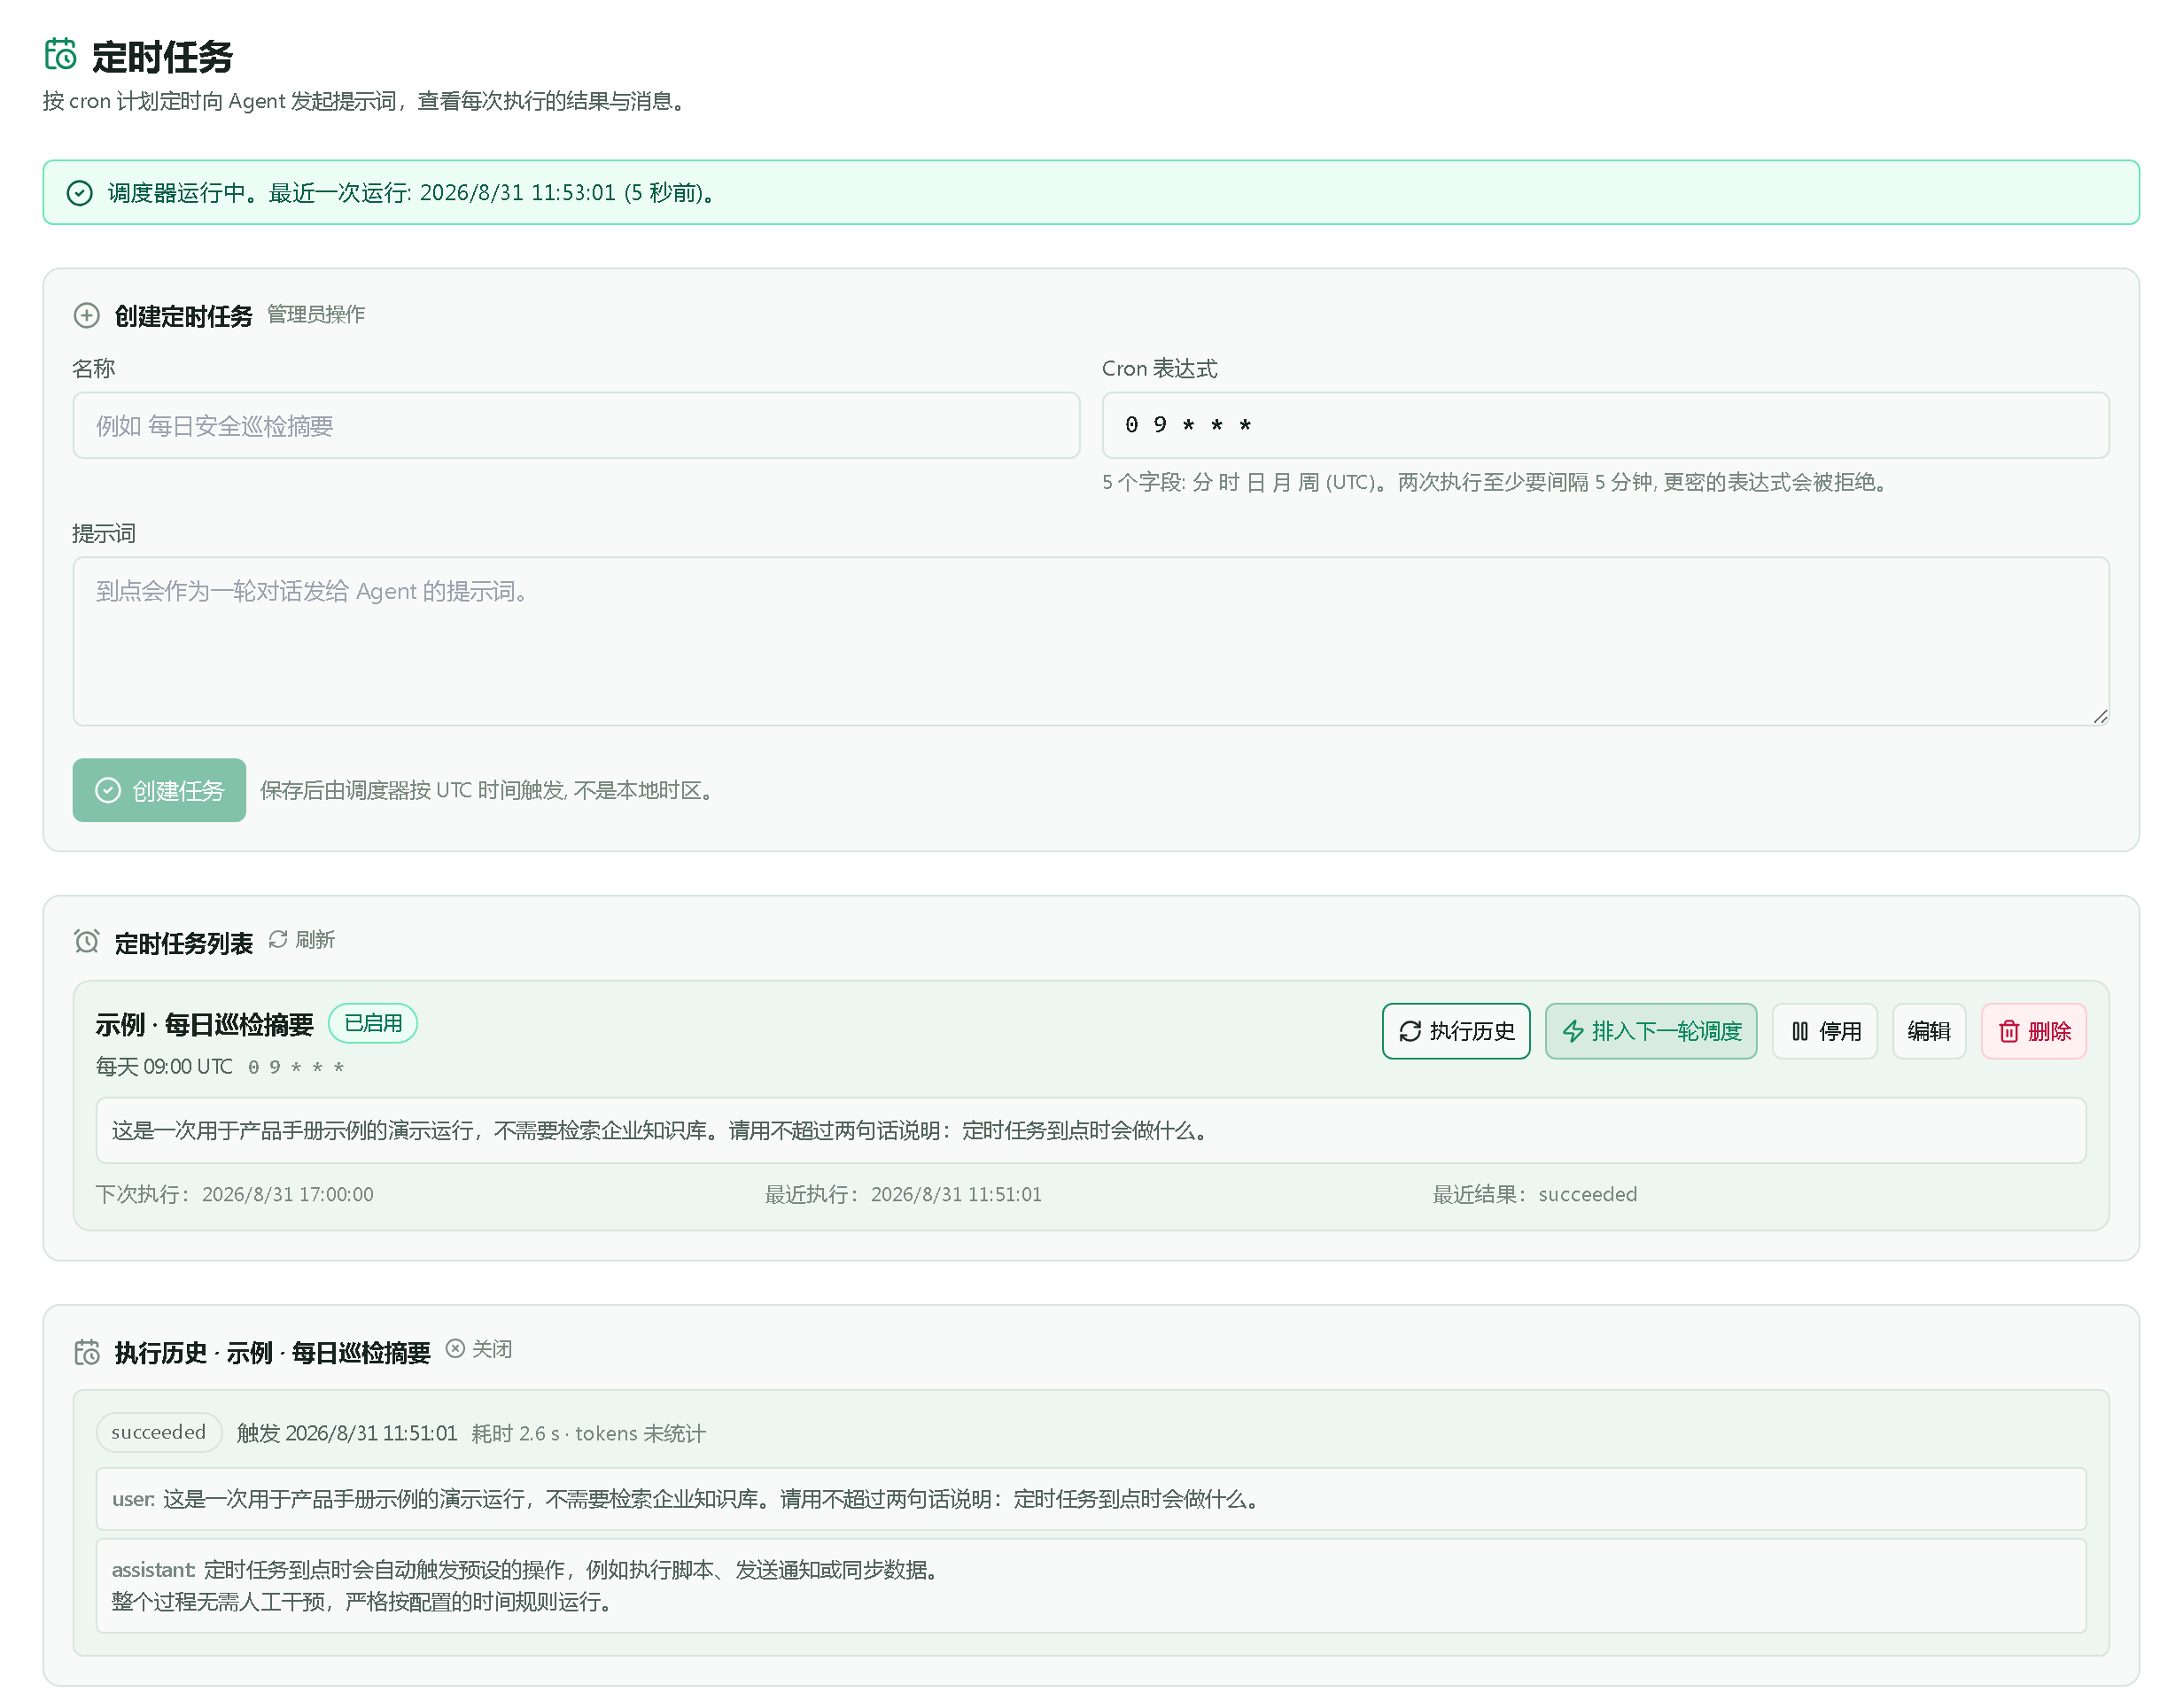Close the execution history panel via 关闭

479,1349
